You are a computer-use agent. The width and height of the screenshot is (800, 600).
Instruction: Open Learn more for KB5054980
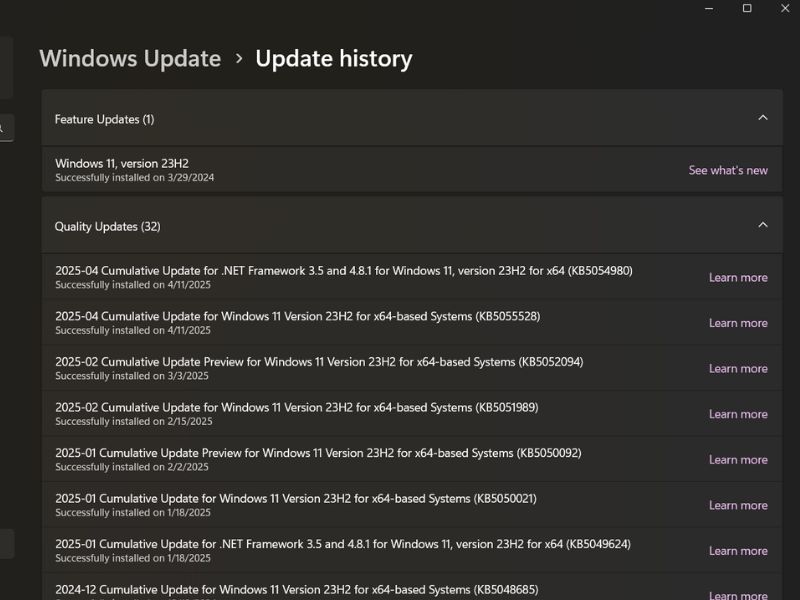coord(738,278)
